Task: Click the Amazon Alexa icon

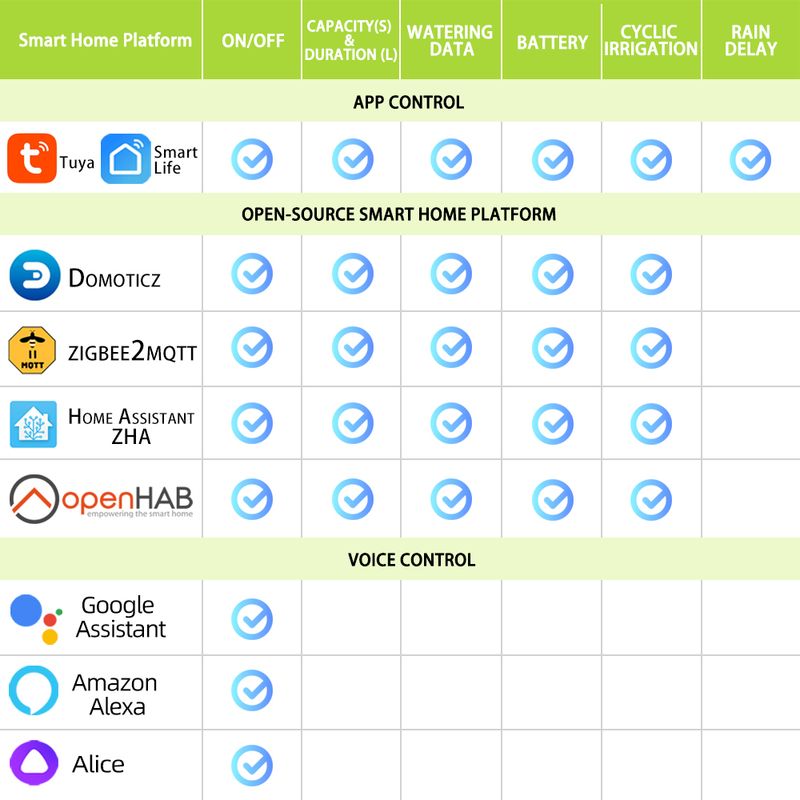Action: [33, 692]
